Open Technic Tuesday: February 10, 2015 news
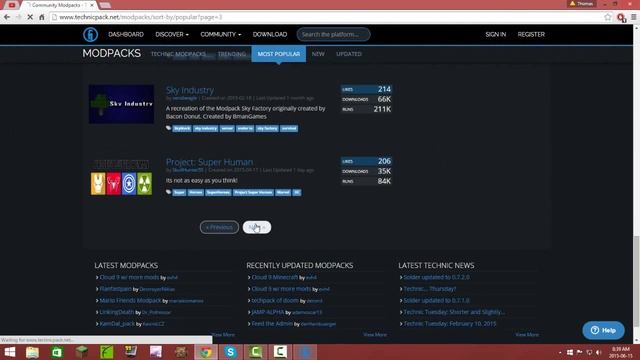The height and width of the screenshot is (360, 640). pos(450,324)
